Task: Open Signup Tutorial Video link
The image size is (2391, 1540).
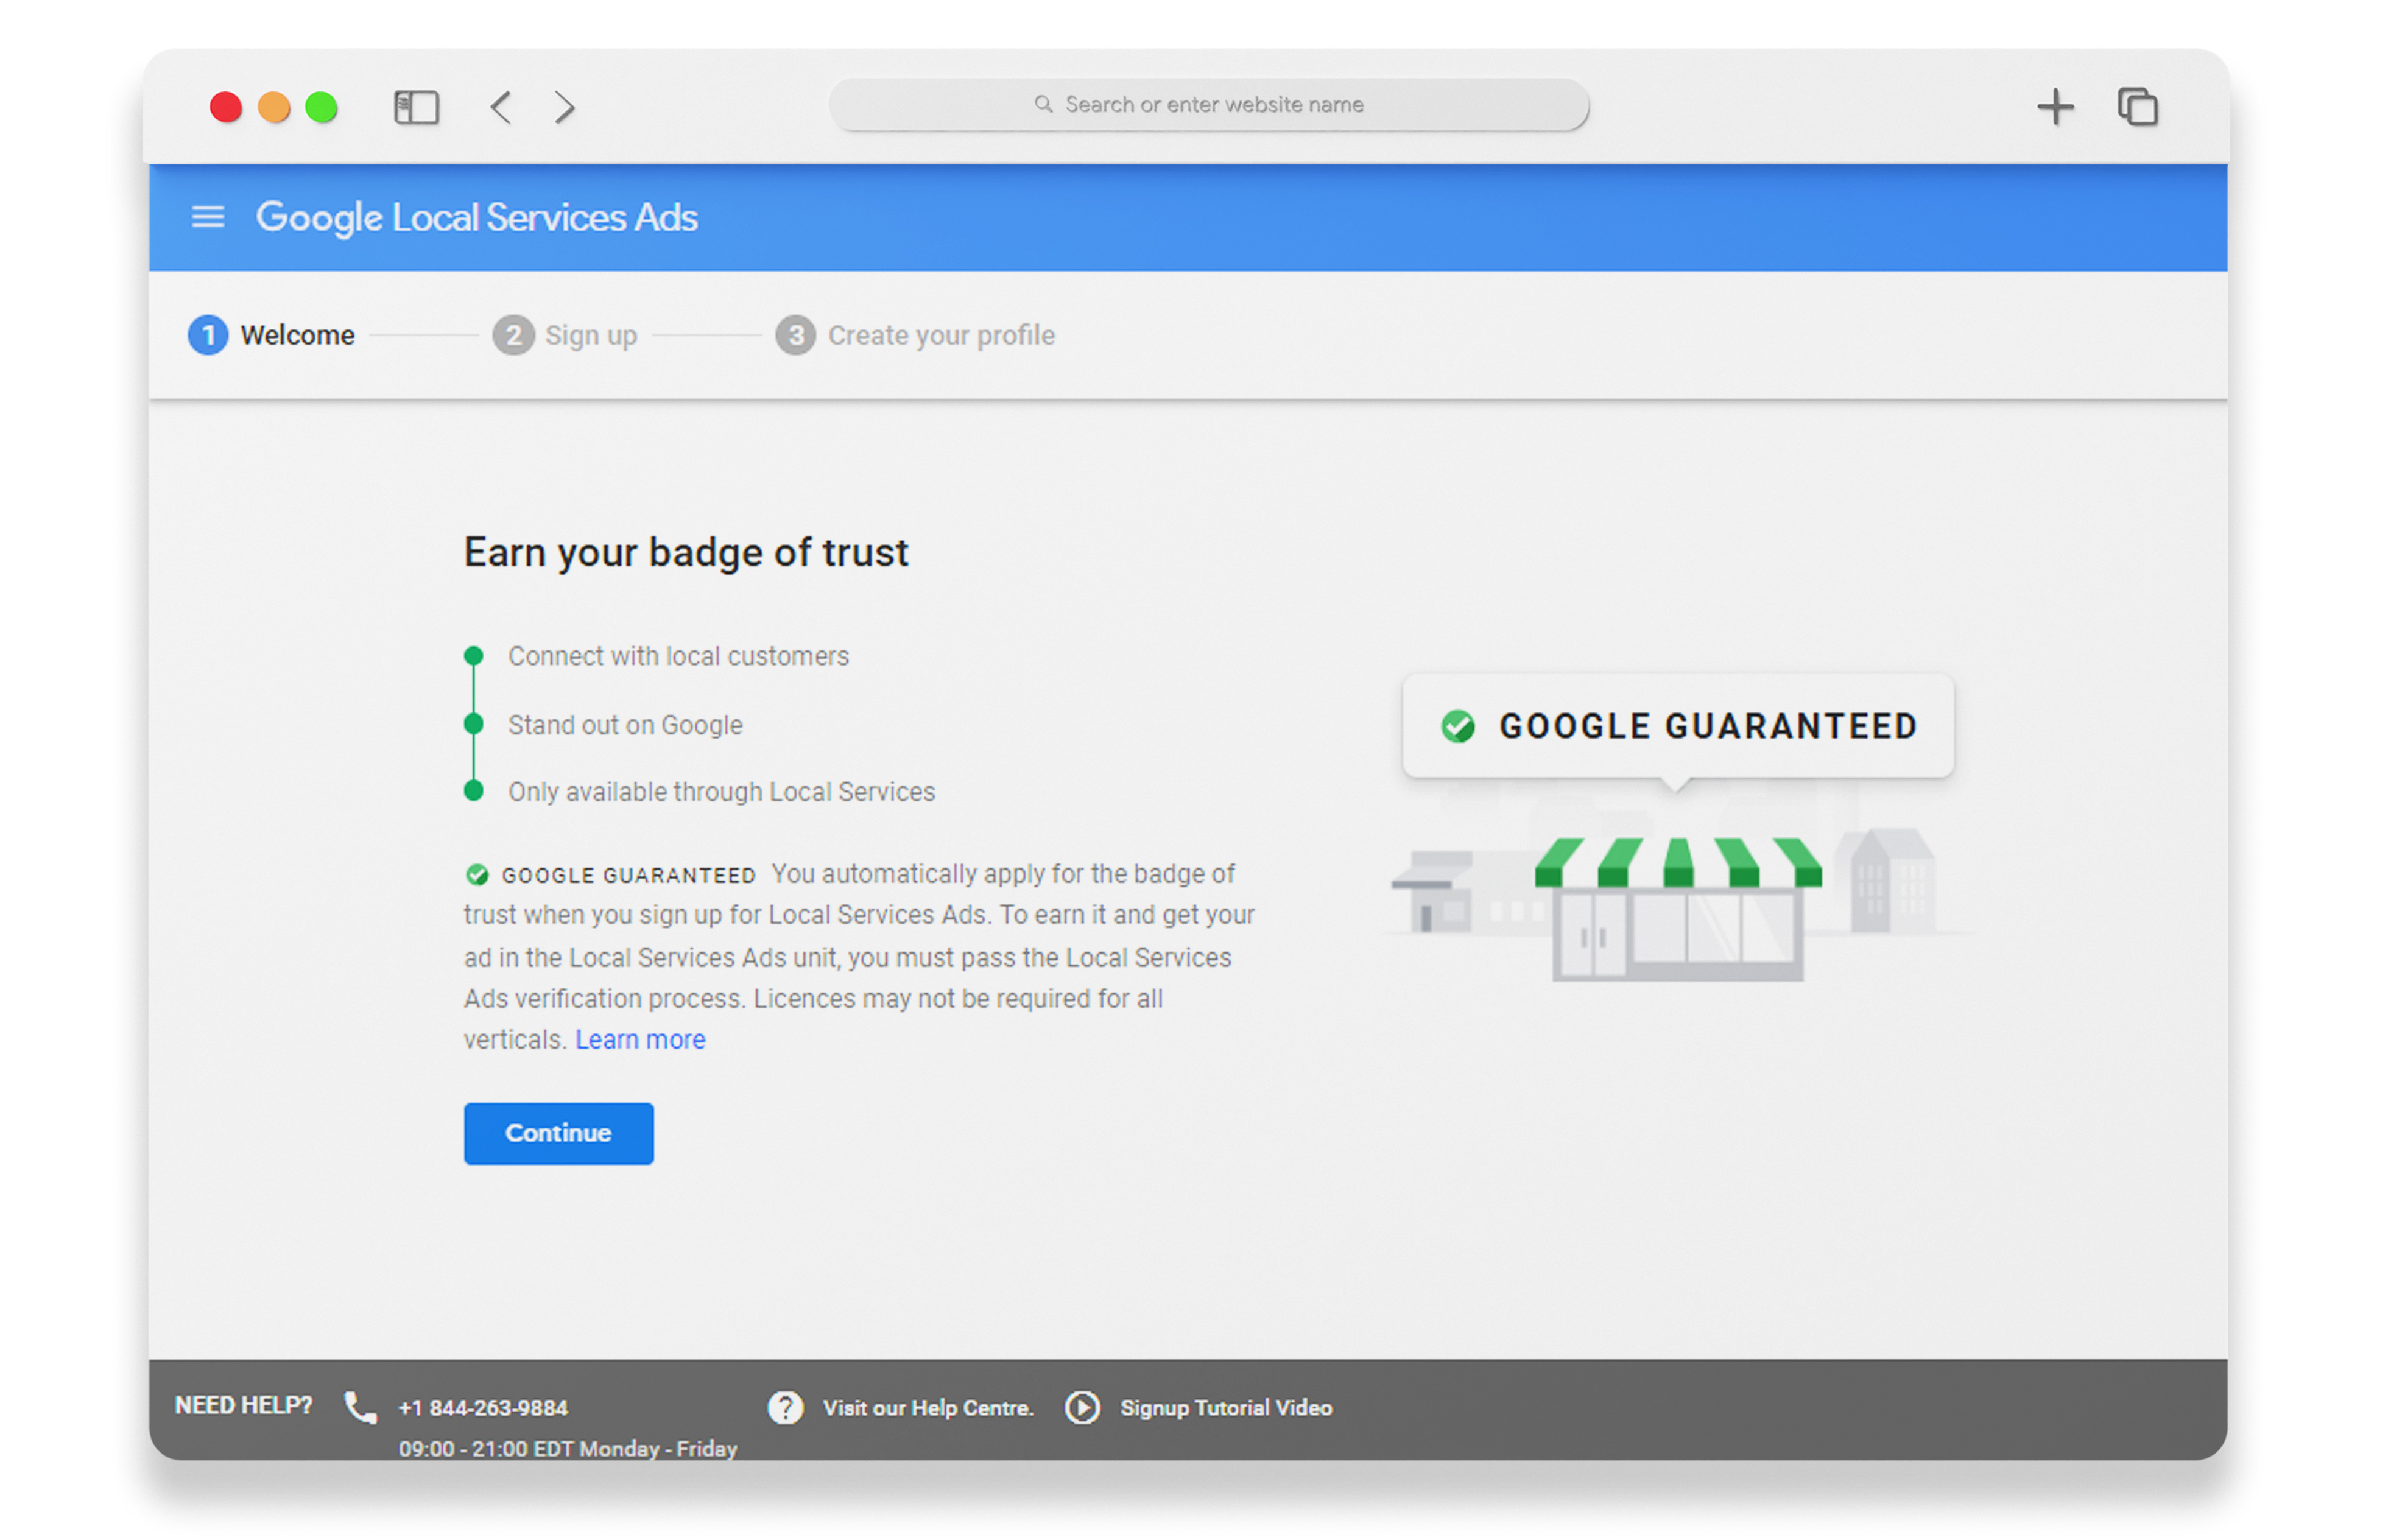Action: pos(1226,1407)
